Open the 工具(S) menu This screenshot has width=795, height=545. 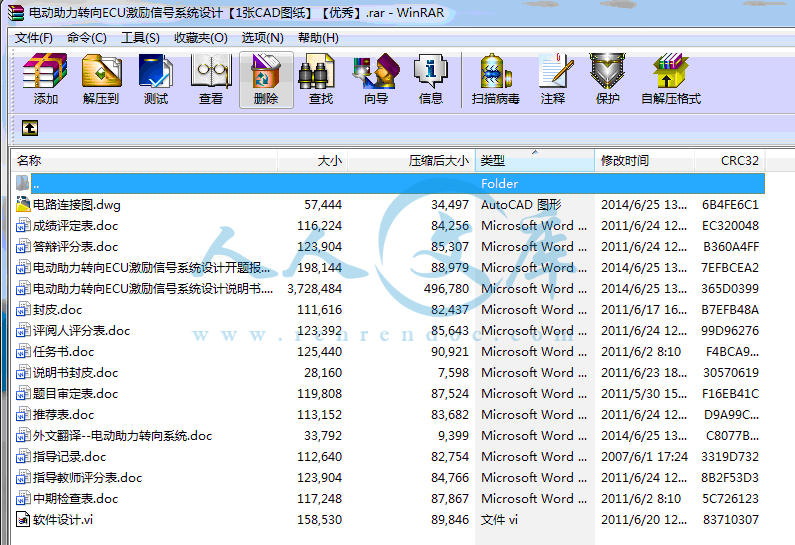pos(140,38)
